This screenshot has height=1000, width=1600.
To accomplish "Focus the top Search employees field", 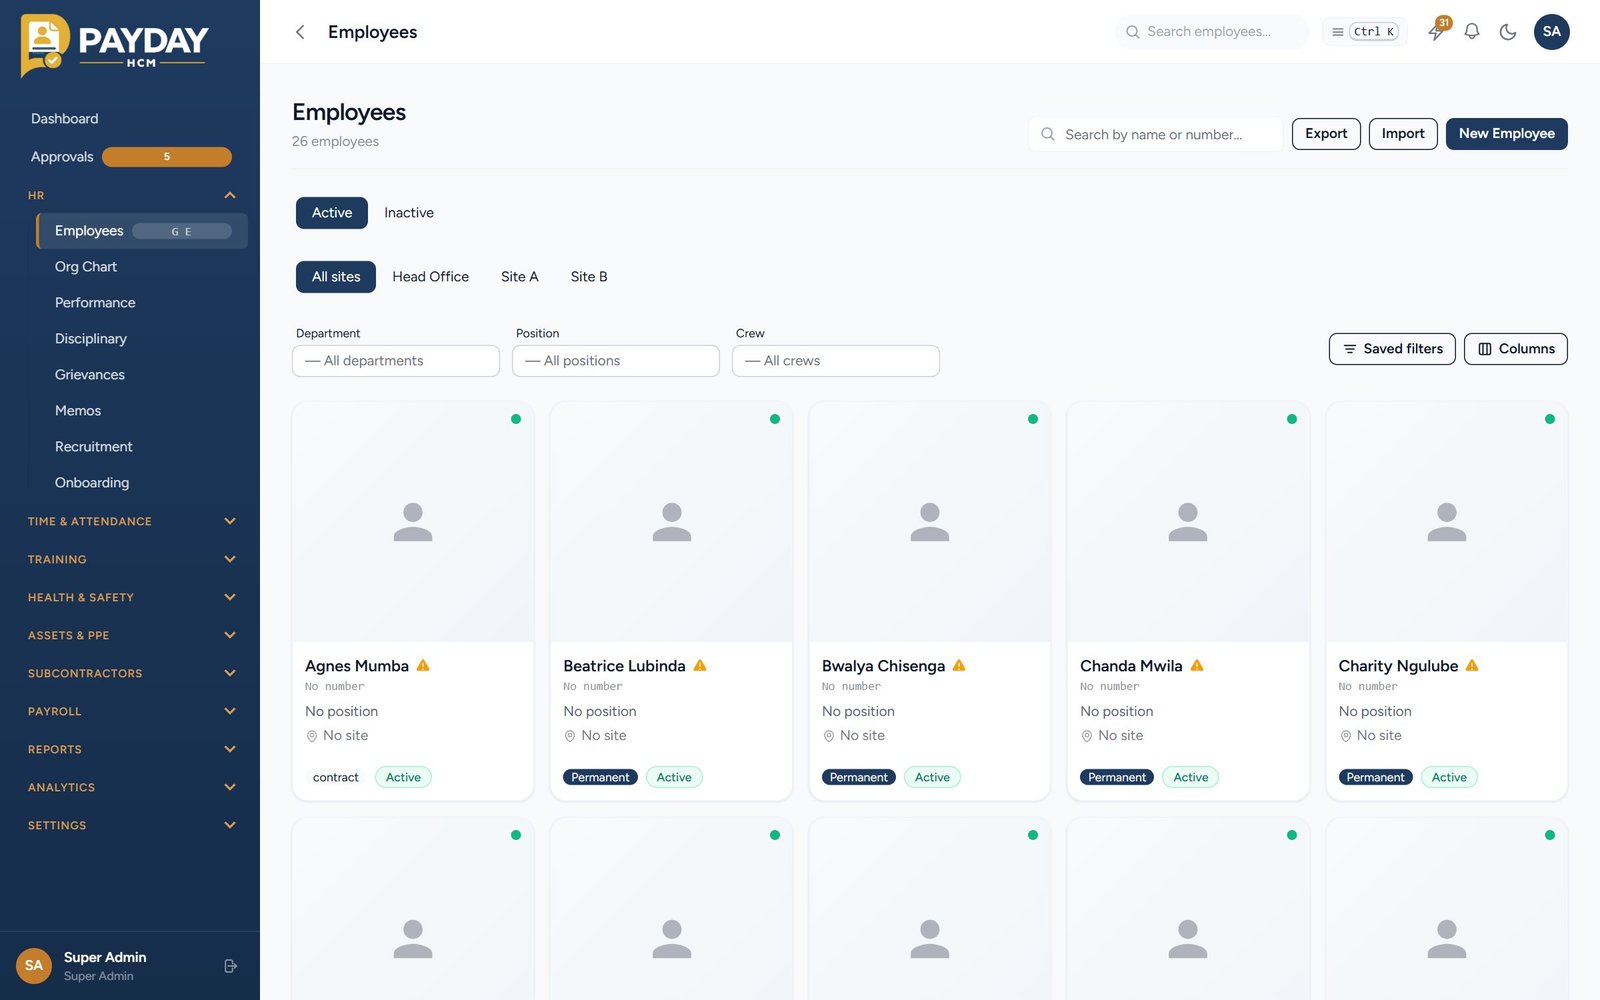I will (x=1212, y=32).
